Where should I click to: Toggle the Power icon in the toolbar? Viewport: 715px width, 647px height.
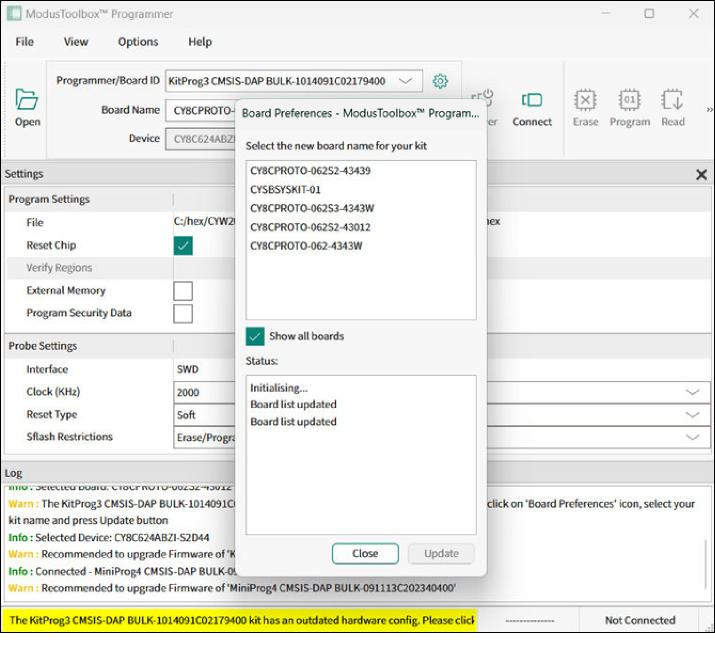(x=486, y=109)
